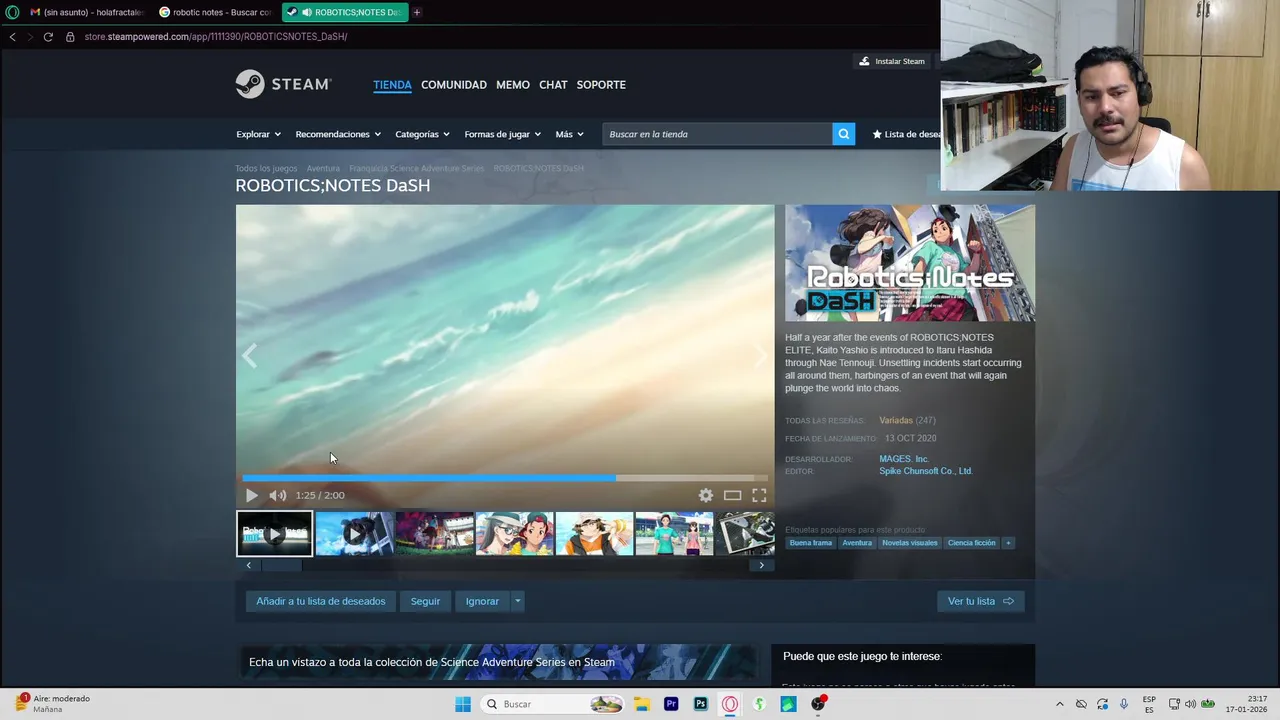Click the Windows taskbar Buscar box
This screenshot has height=720, width=1280.
click(x=552, y=704)
